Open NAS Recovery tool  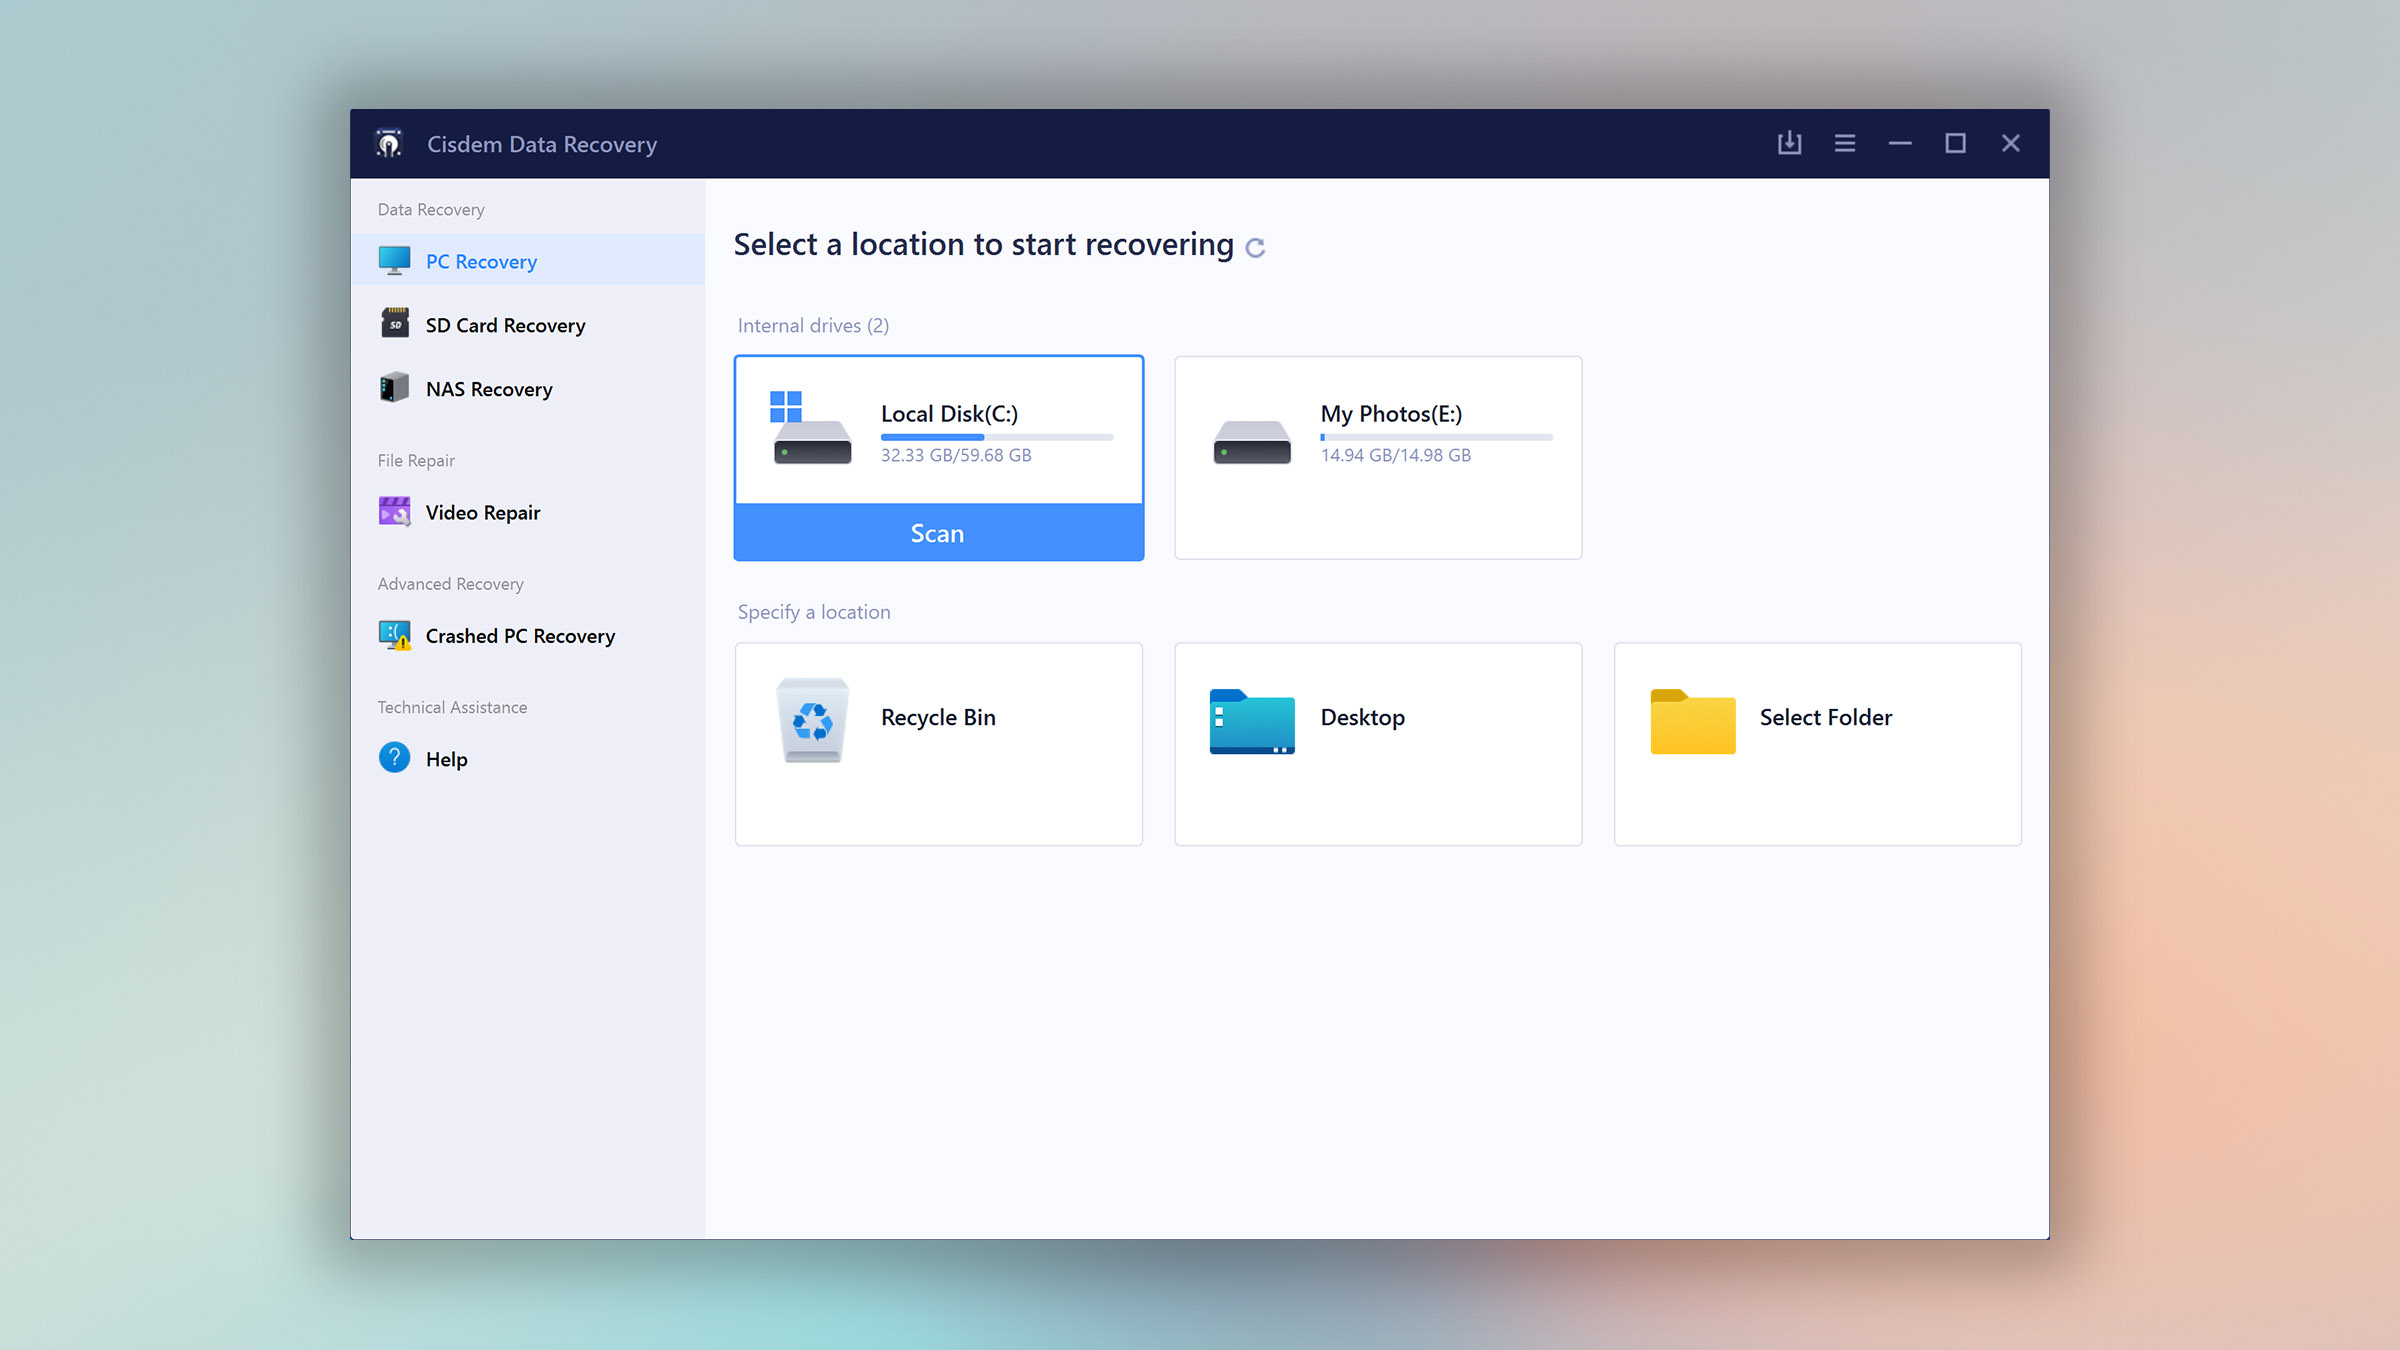point(488,387)
